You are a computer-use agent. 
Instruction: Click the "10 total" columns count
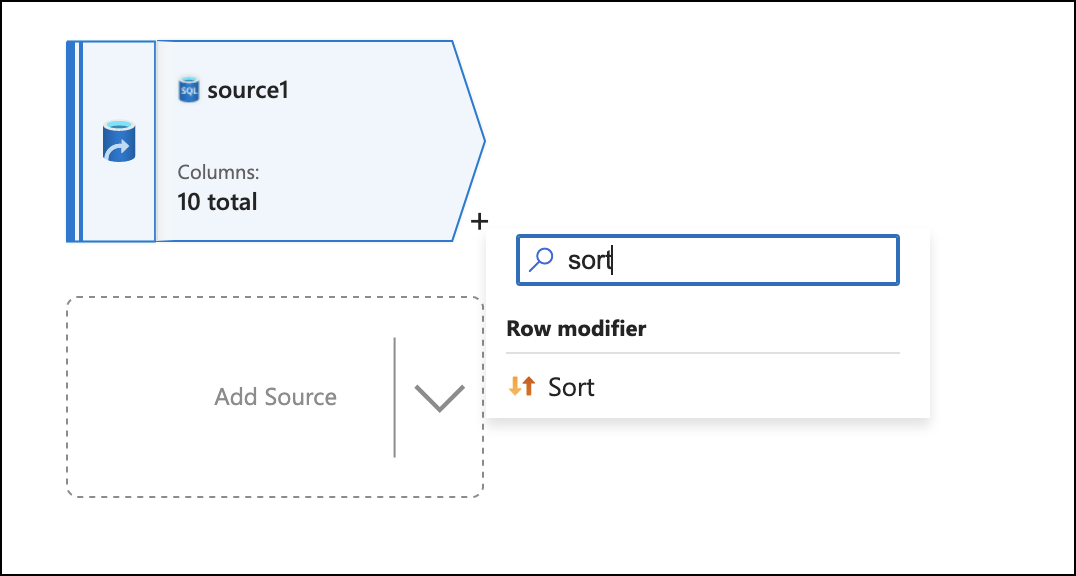point(217,202)
